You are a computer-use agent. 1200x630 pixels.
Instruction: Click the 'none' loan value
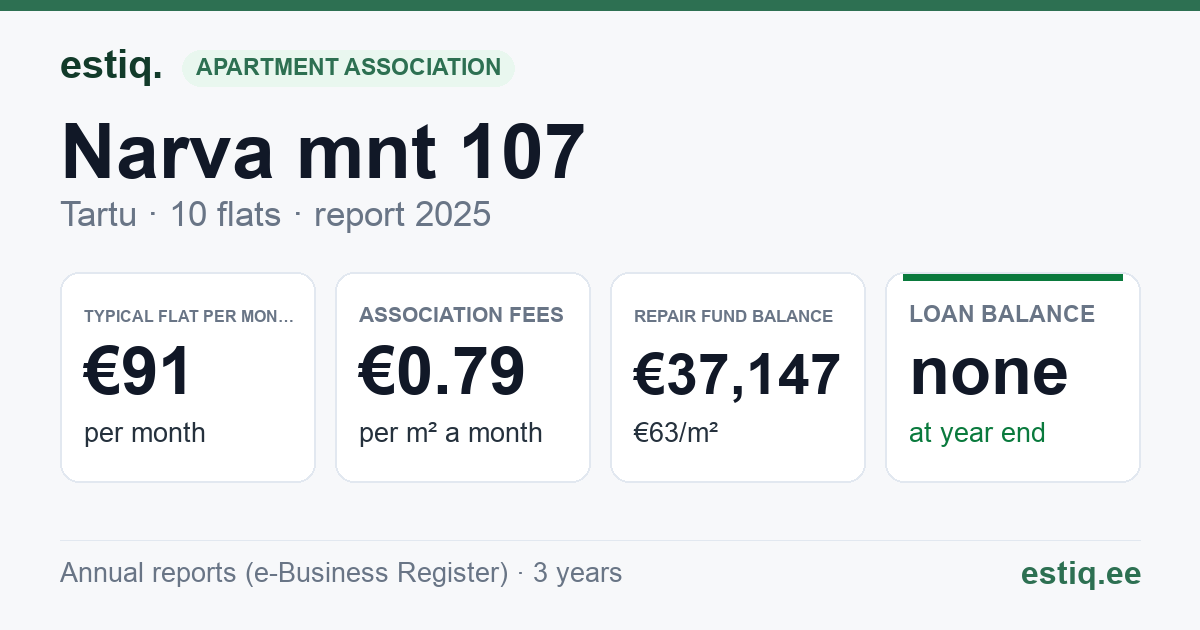pos(989,371)
